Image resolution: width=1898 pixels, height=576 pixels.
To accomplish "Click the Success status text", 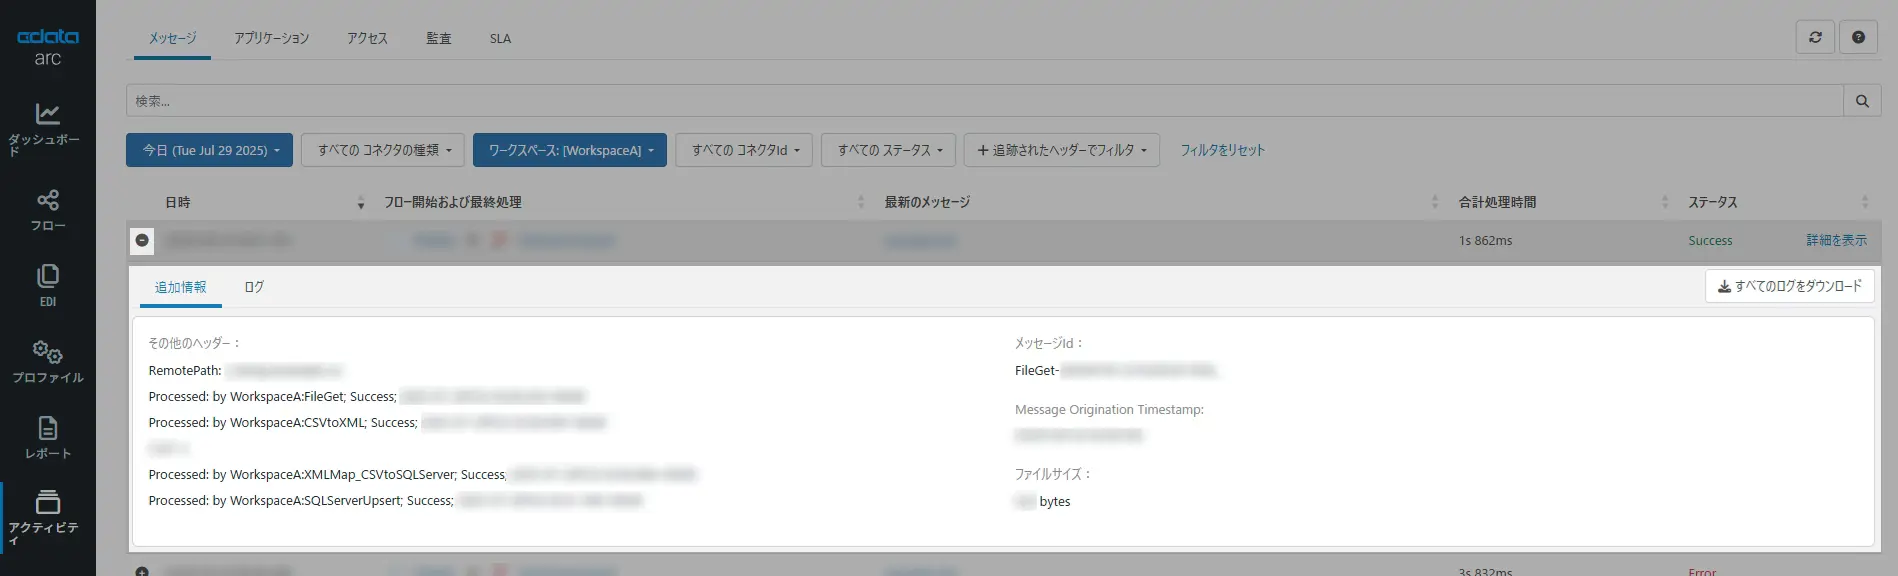I will (x=1710, y=241).
